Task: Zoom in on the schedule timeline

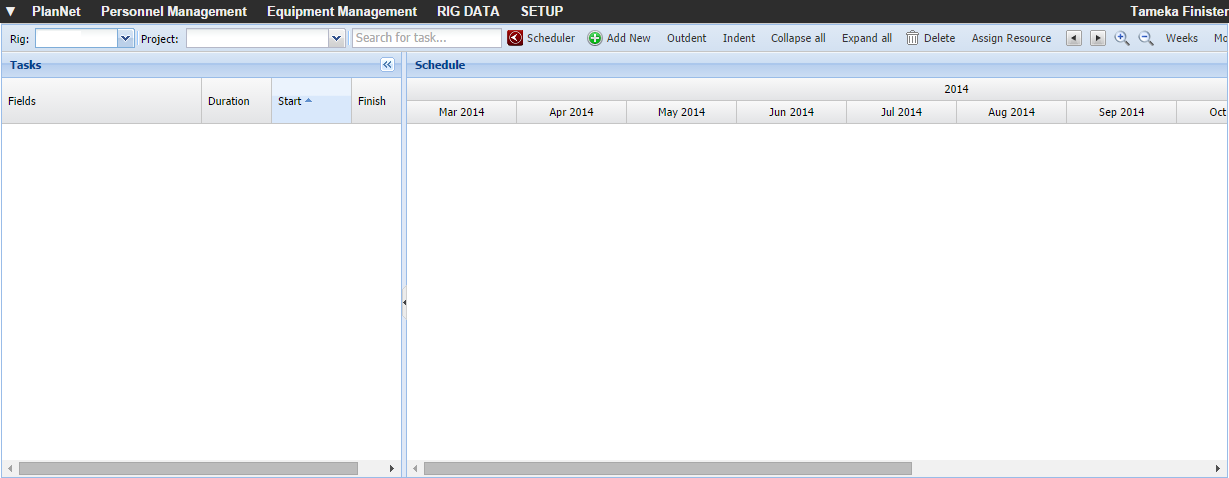Action: pyautogui.click(x=1122, y=38)
